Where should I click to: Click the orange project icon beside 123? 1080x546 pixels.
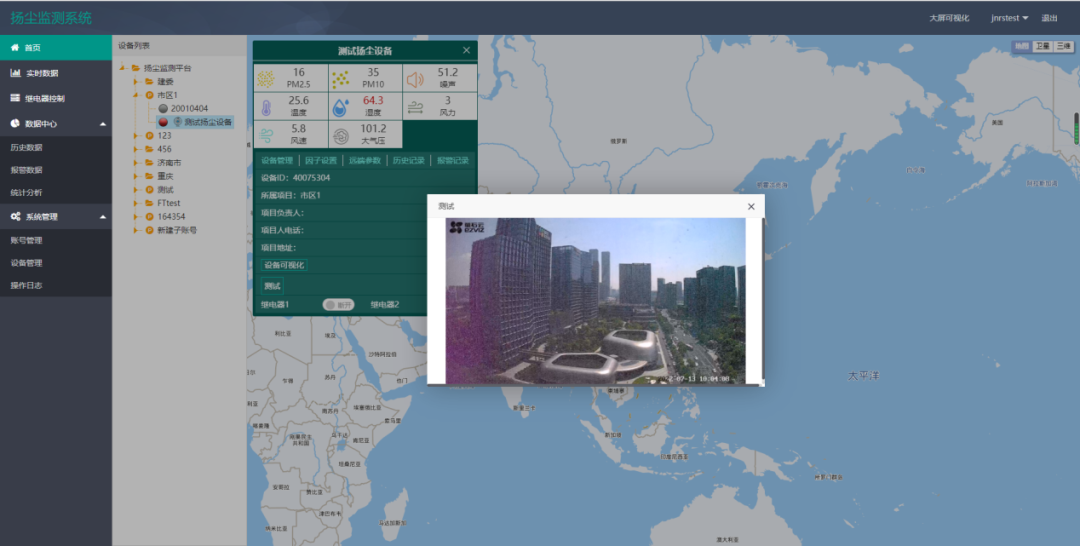coord(149,136)
